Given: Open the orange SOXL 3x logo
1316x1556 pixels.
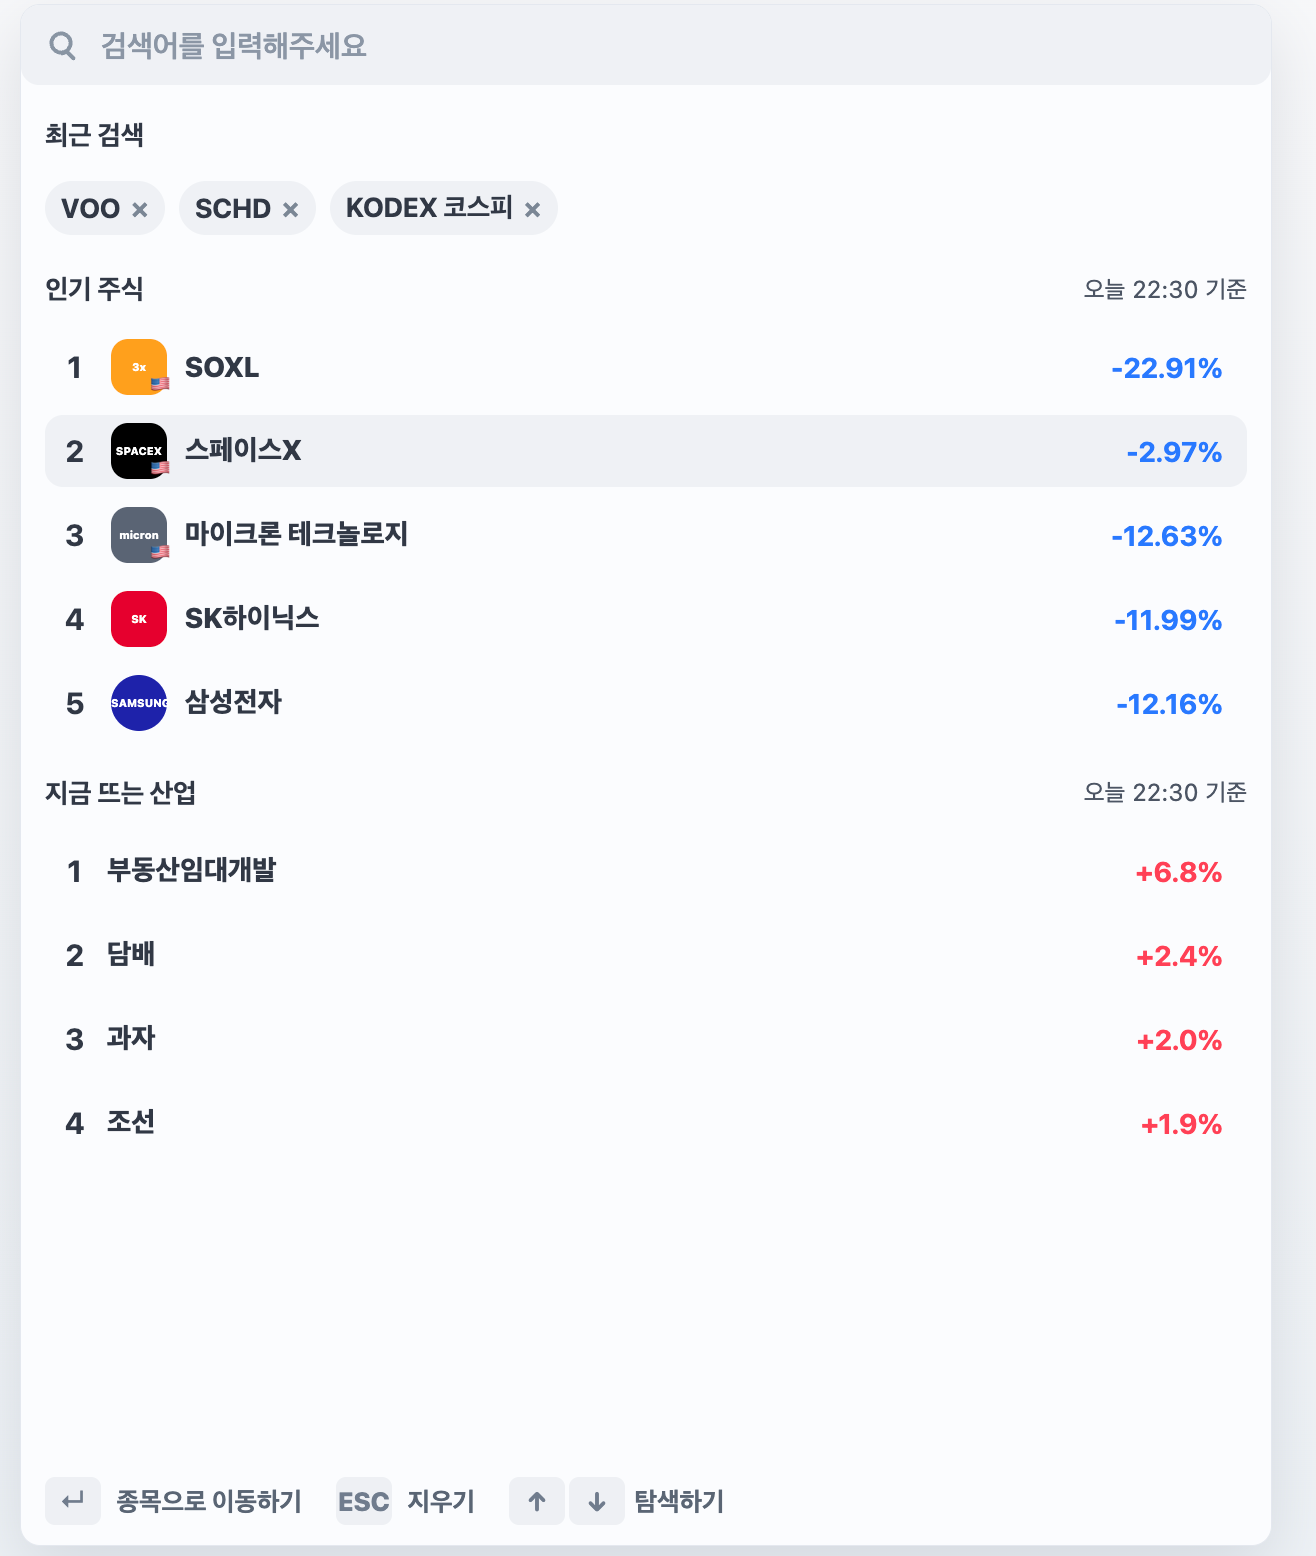Looking at the screenshot, I should point(139,367).
